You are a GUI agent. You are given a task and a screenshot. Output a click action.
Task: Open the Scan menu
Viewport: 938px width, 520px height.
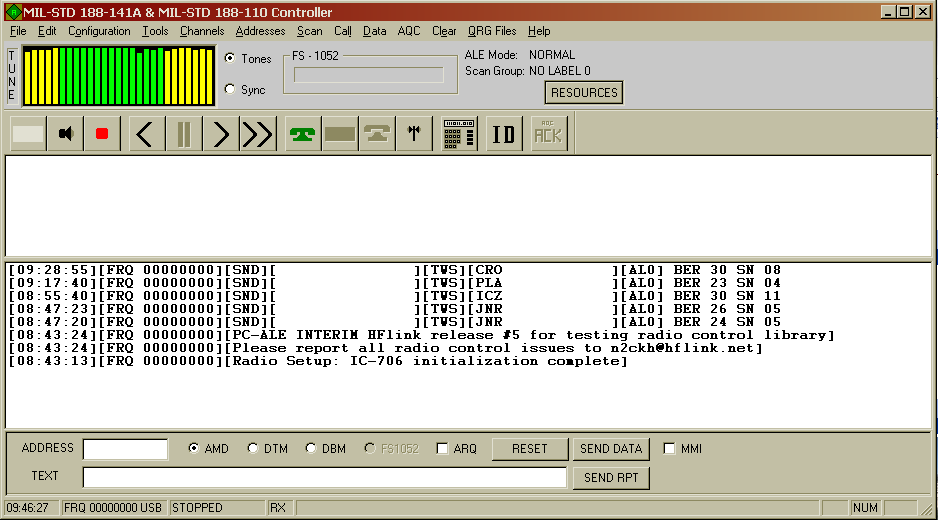click(x=309, y=31)
